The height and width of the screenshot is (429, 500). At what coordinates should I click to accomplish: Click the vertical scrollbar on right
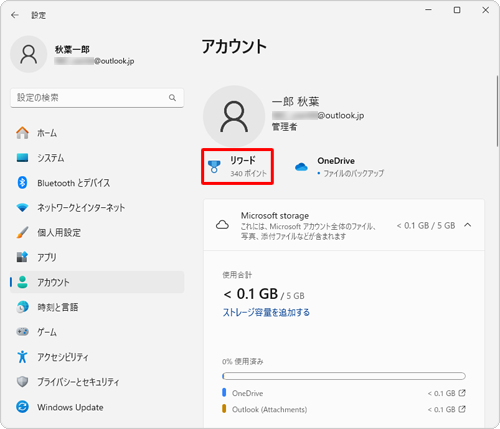[497, 111]
